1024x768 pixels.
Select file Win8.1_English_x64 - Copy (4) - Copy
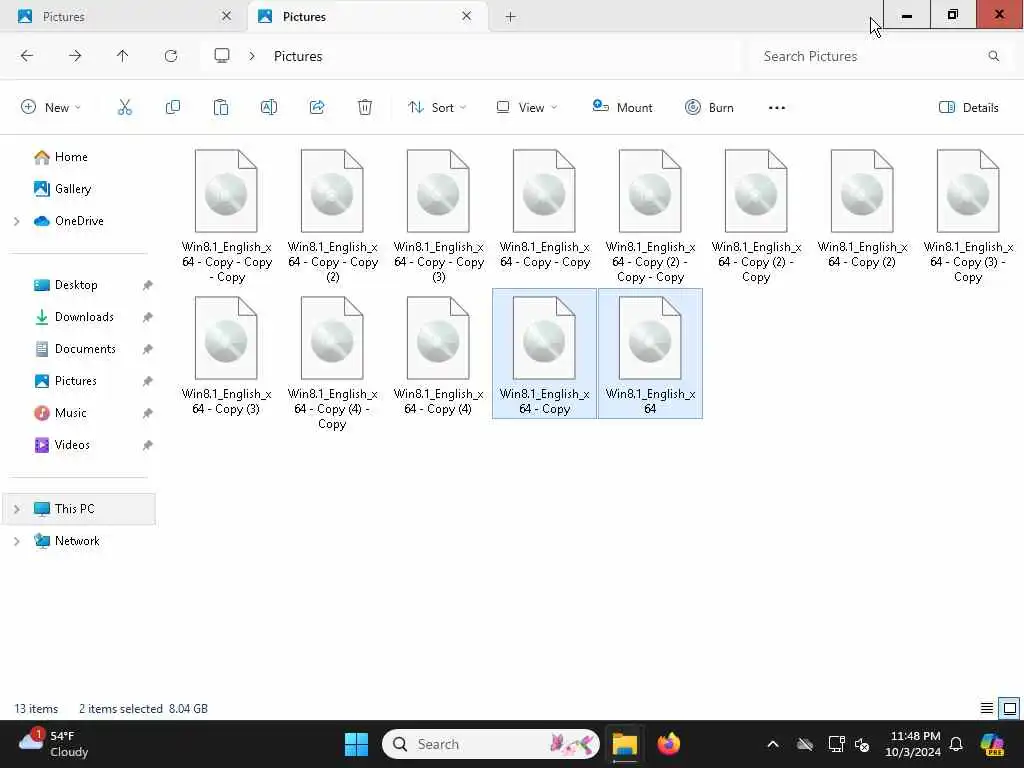click(x=332, y=362)
